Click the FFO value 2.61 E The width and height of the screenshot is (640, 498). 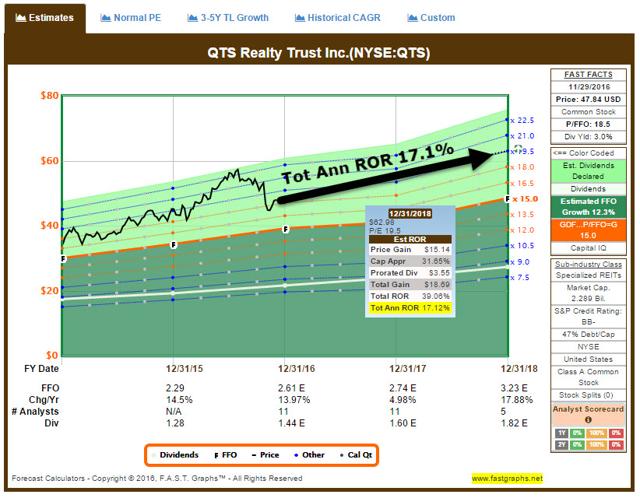click(x=291, y=388)
